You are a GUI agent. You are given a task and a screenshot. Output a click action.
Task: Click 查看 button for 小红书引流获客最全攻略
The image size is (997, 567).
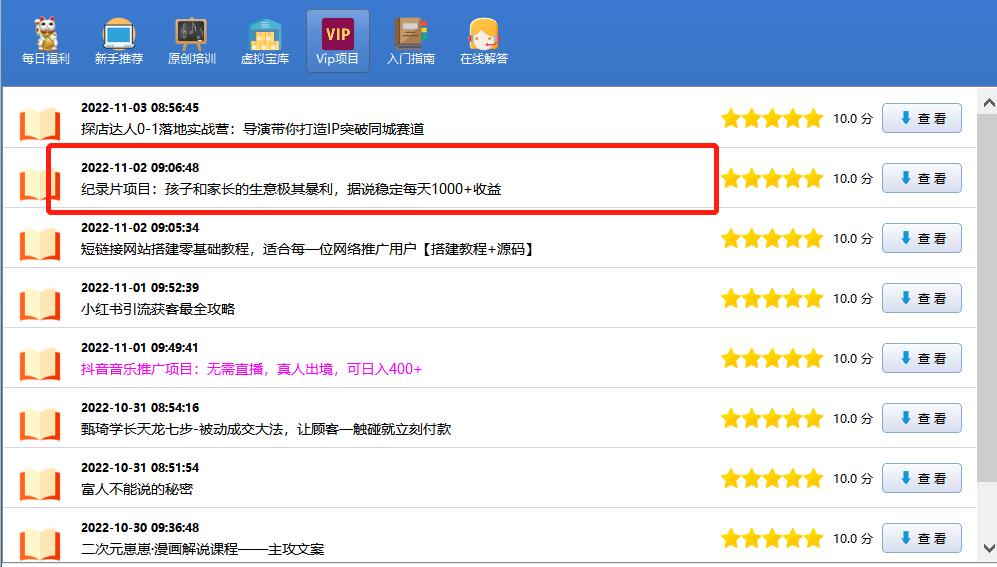click(921, 298)
